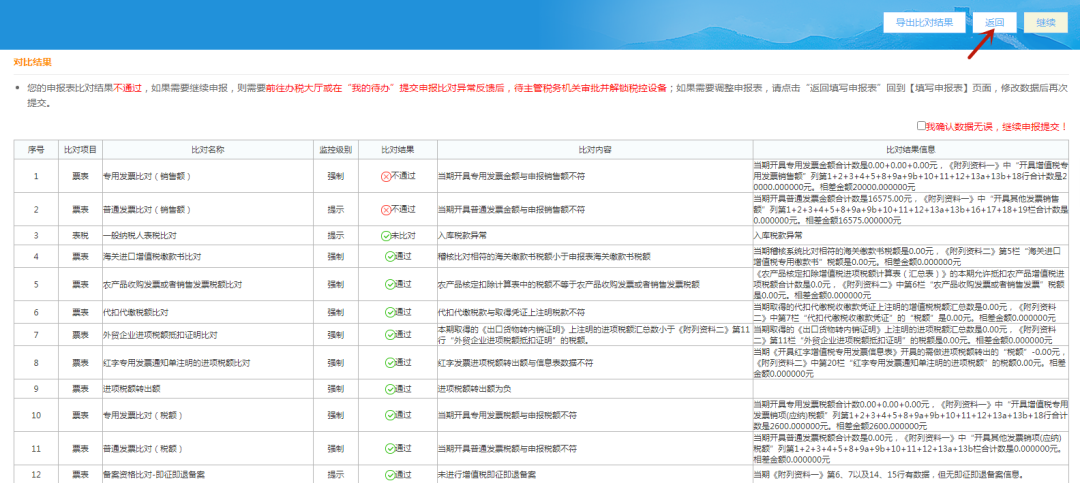Click the 比对名称 column header

207,150
